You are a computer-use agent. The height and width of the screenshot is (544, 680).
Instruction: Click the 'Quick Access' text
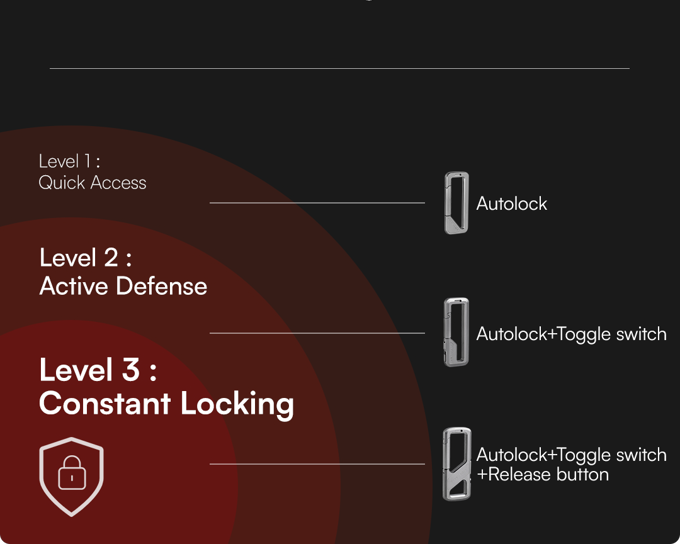(x=92, y=183)
